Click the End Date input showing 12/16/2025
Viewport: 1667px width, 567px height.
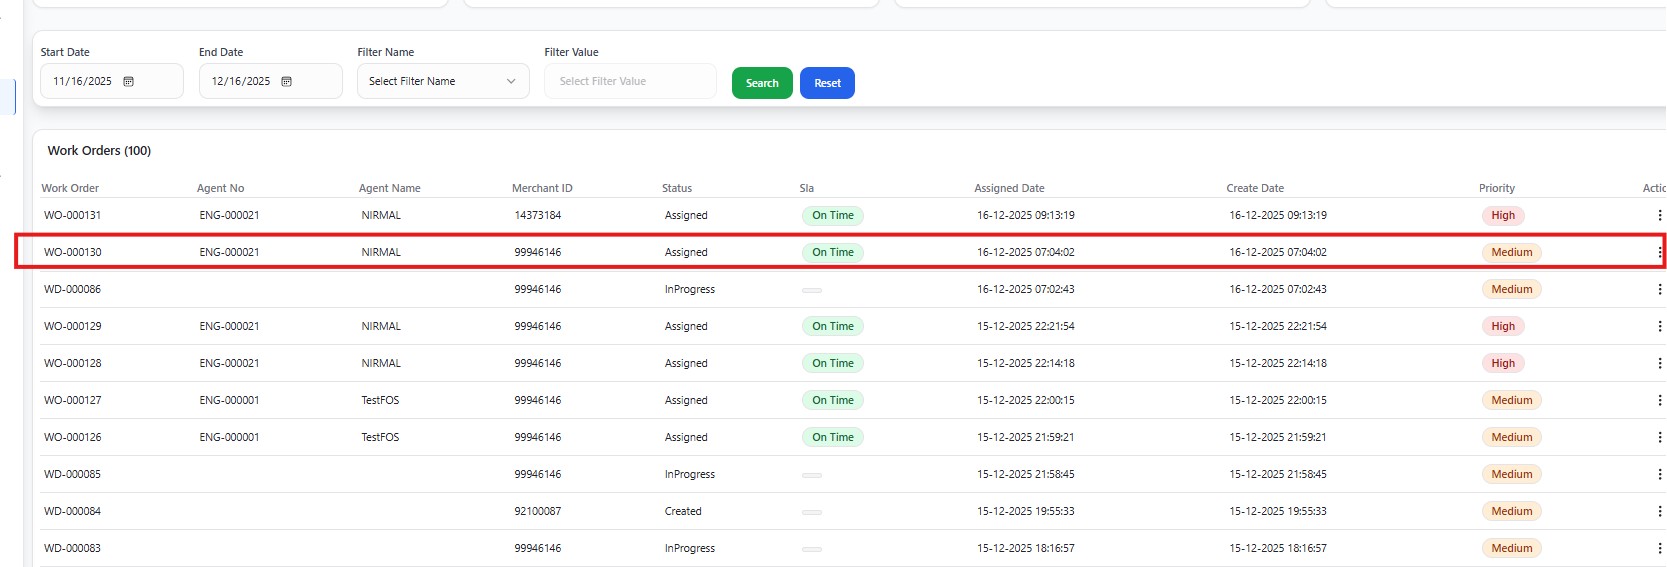[242, 82]
